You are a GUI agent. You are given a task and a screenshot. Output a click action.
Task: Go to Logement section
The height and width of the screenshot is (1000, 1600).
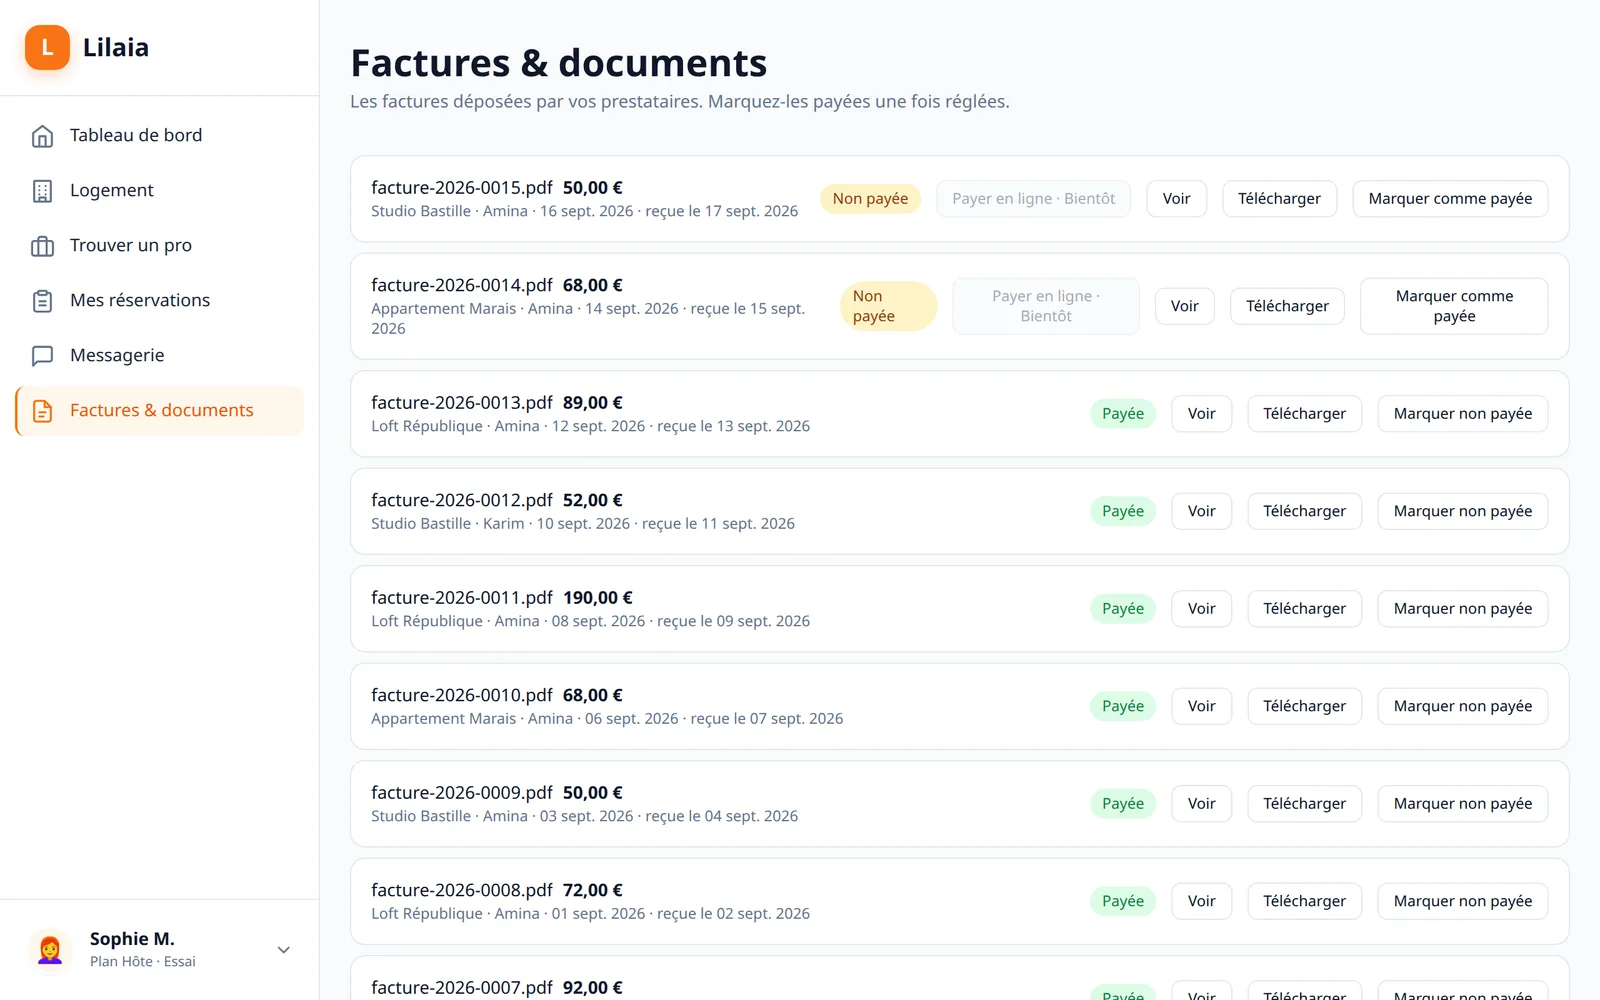pos(160,191)
